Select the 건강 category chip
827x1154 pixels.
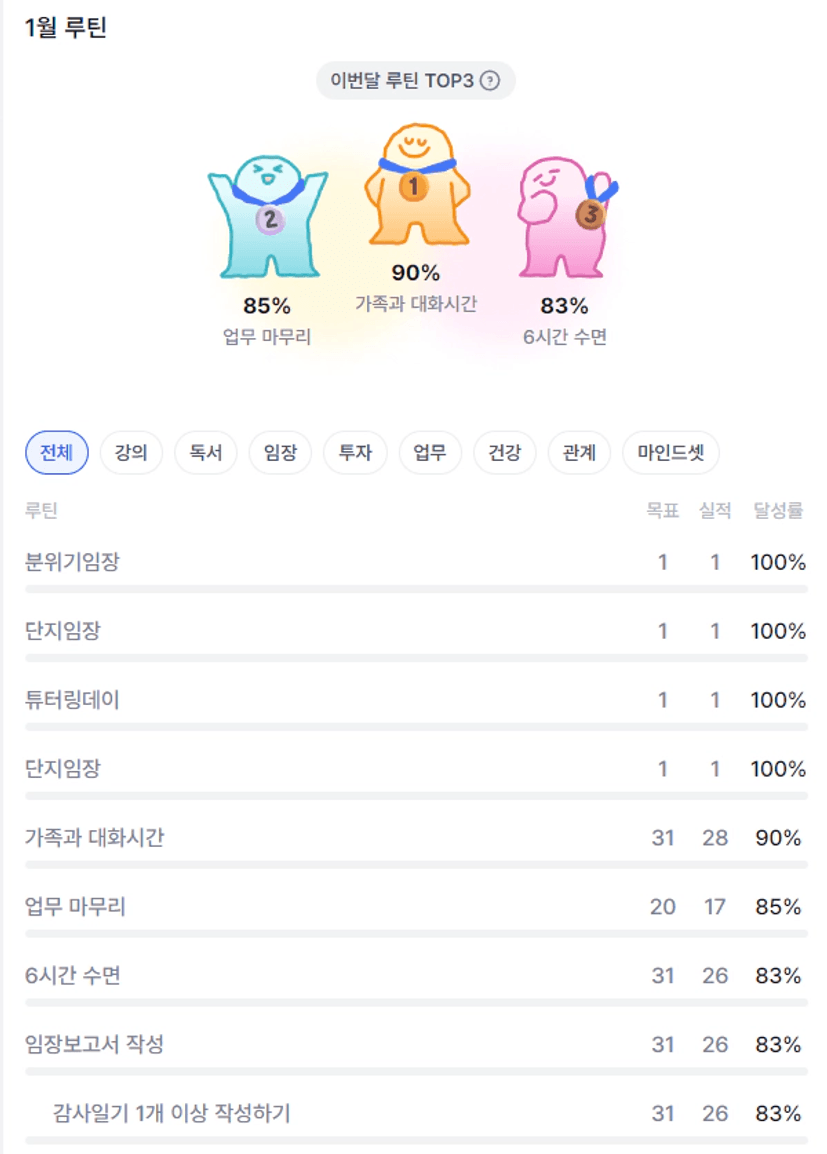click(504, 453)
